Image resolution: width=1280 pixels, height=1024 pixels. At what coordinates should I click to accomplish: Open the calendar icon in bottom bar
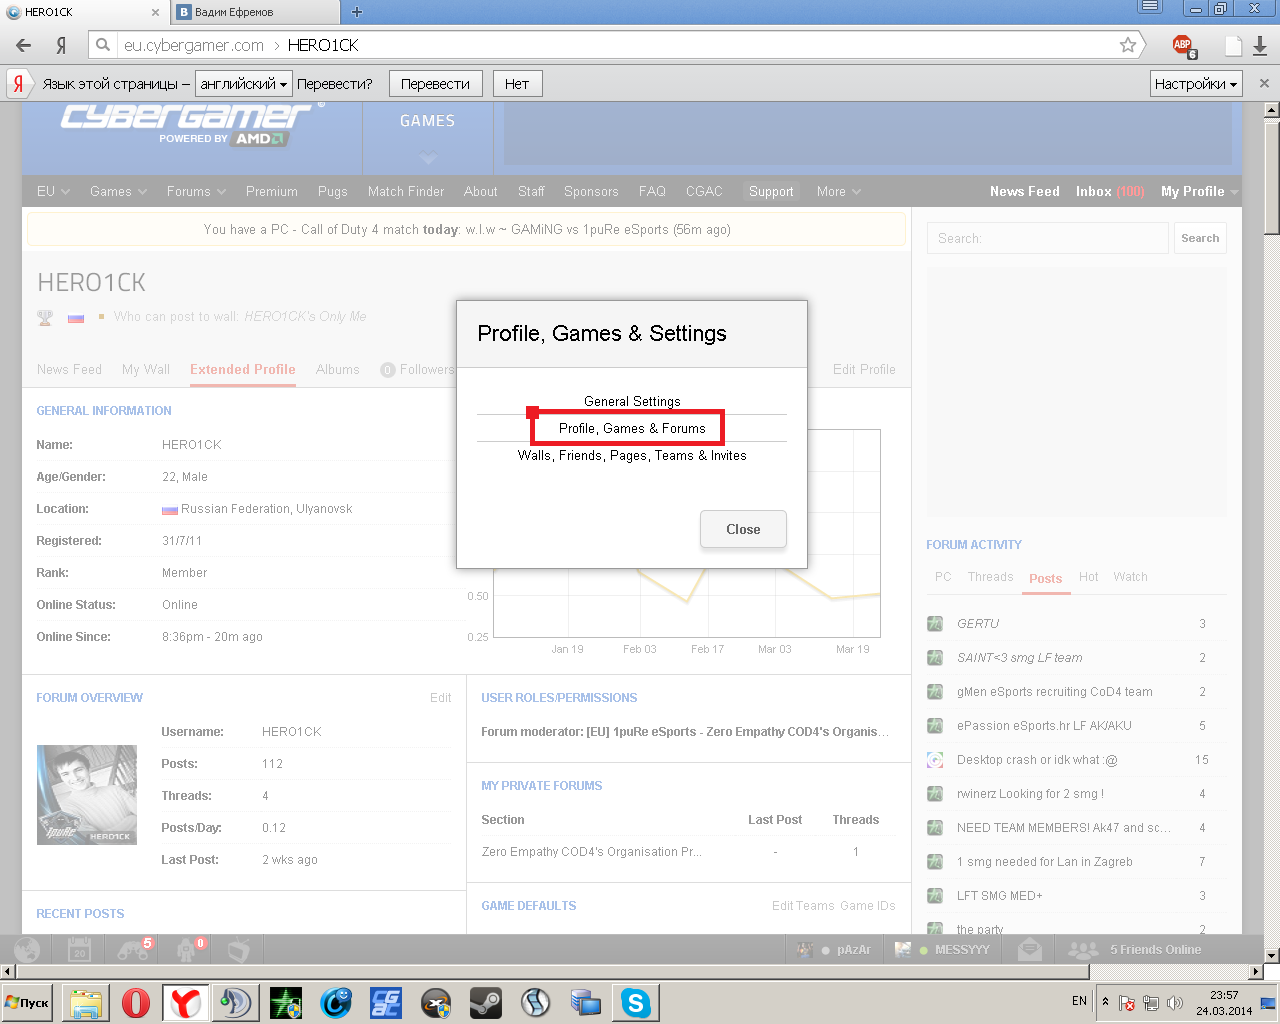[x=79, y=949]
